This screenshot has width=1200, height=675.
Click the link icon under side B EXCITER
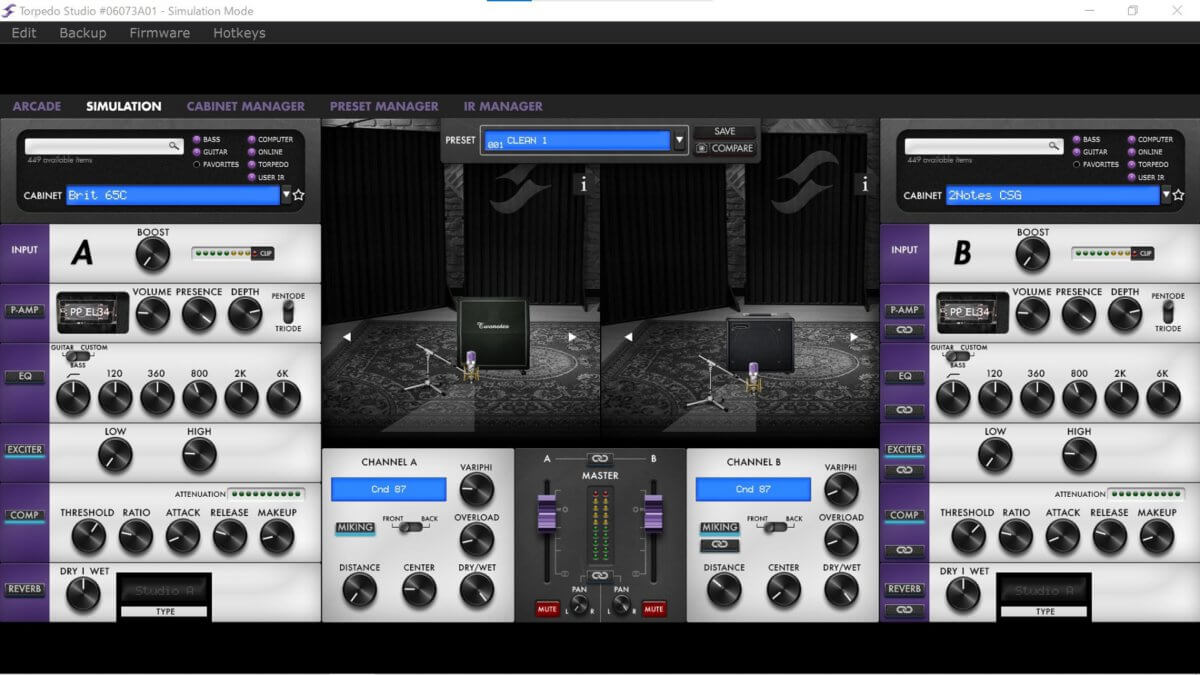905,470
